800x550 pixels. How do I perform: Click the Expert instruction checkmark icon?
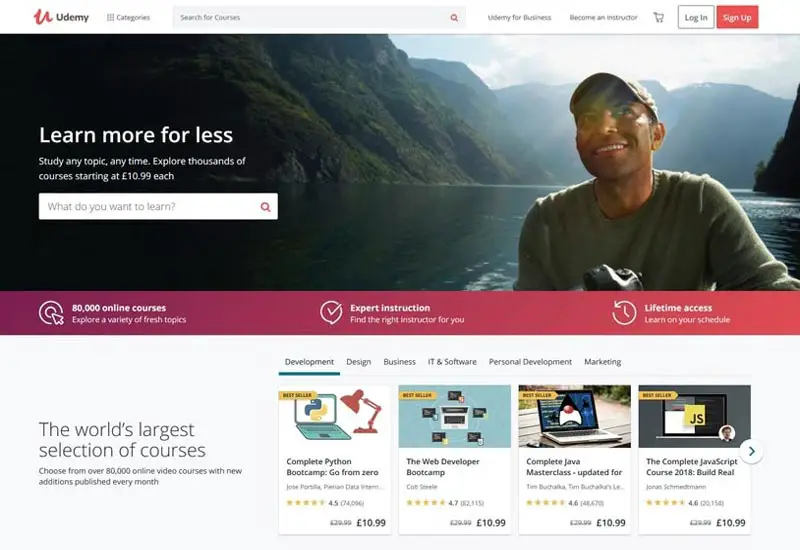[x=331, y=312]
